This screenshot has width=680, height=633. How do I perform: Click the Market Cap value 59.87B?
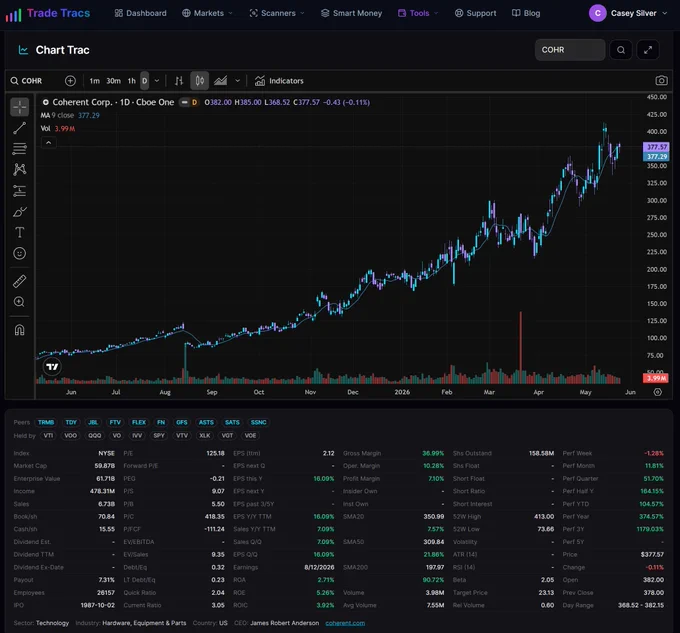(105, 466)
